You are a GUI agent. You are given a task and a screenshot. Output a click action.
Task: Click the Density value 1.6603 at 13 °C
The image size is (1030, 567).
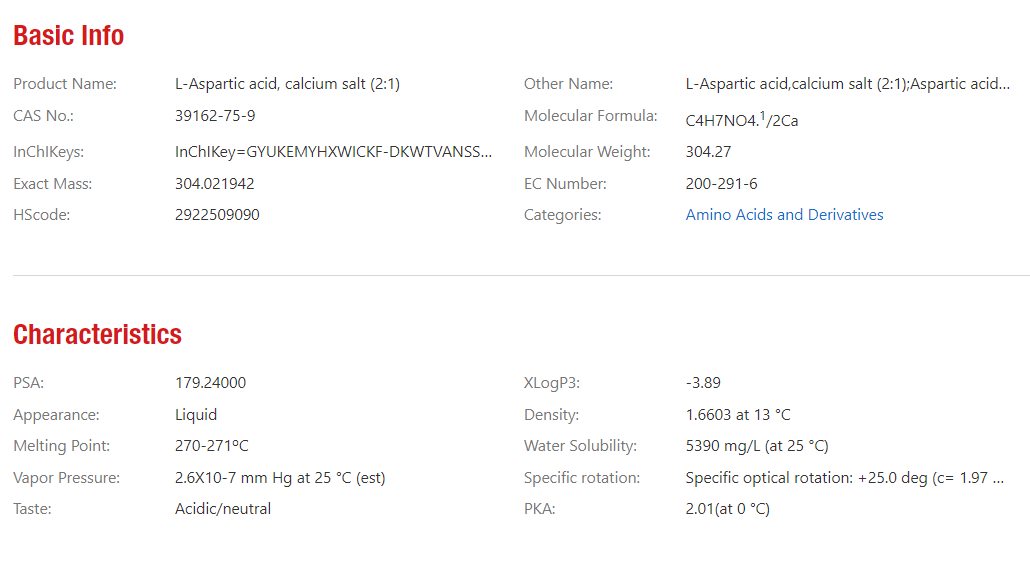738,415
